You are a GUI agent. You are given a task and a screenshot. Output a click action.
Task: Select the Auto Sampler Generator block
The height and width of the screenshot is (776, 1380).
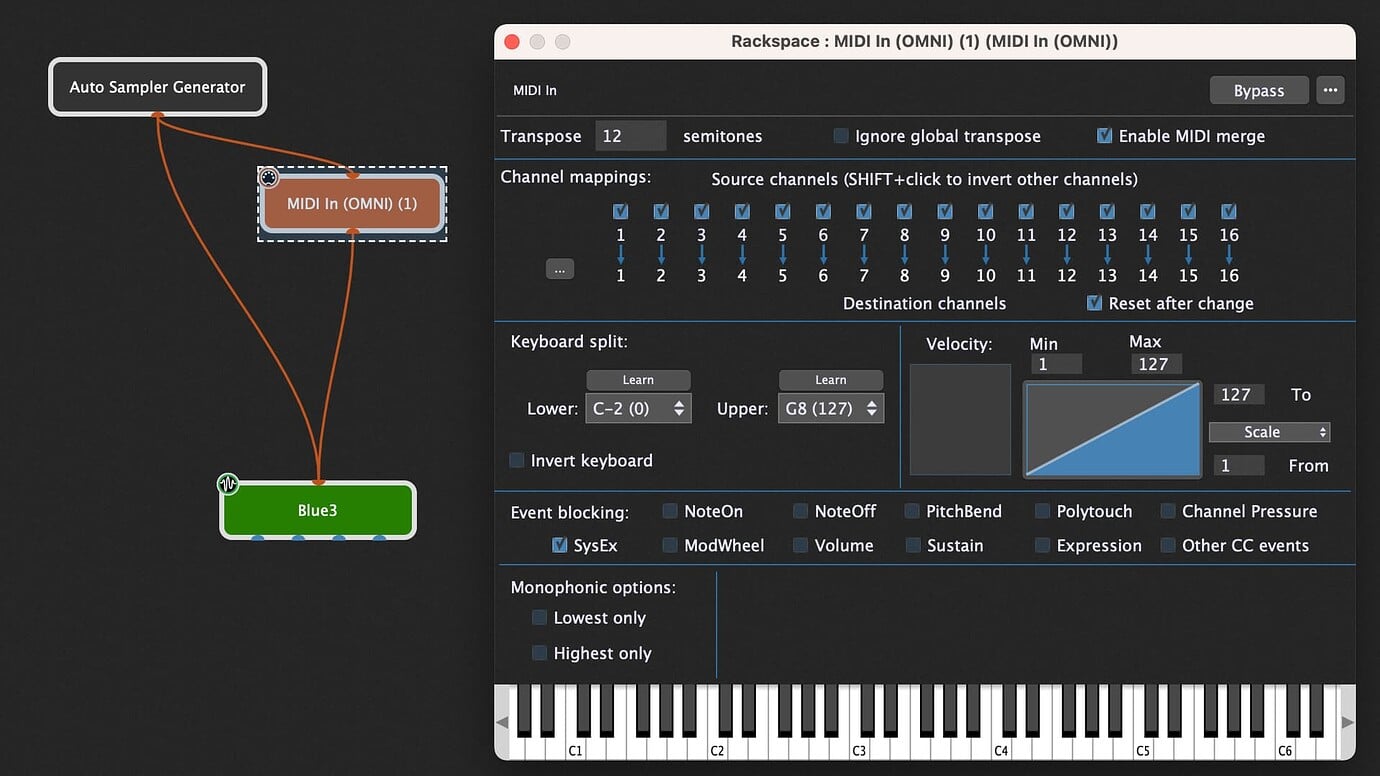coord(158,87)
